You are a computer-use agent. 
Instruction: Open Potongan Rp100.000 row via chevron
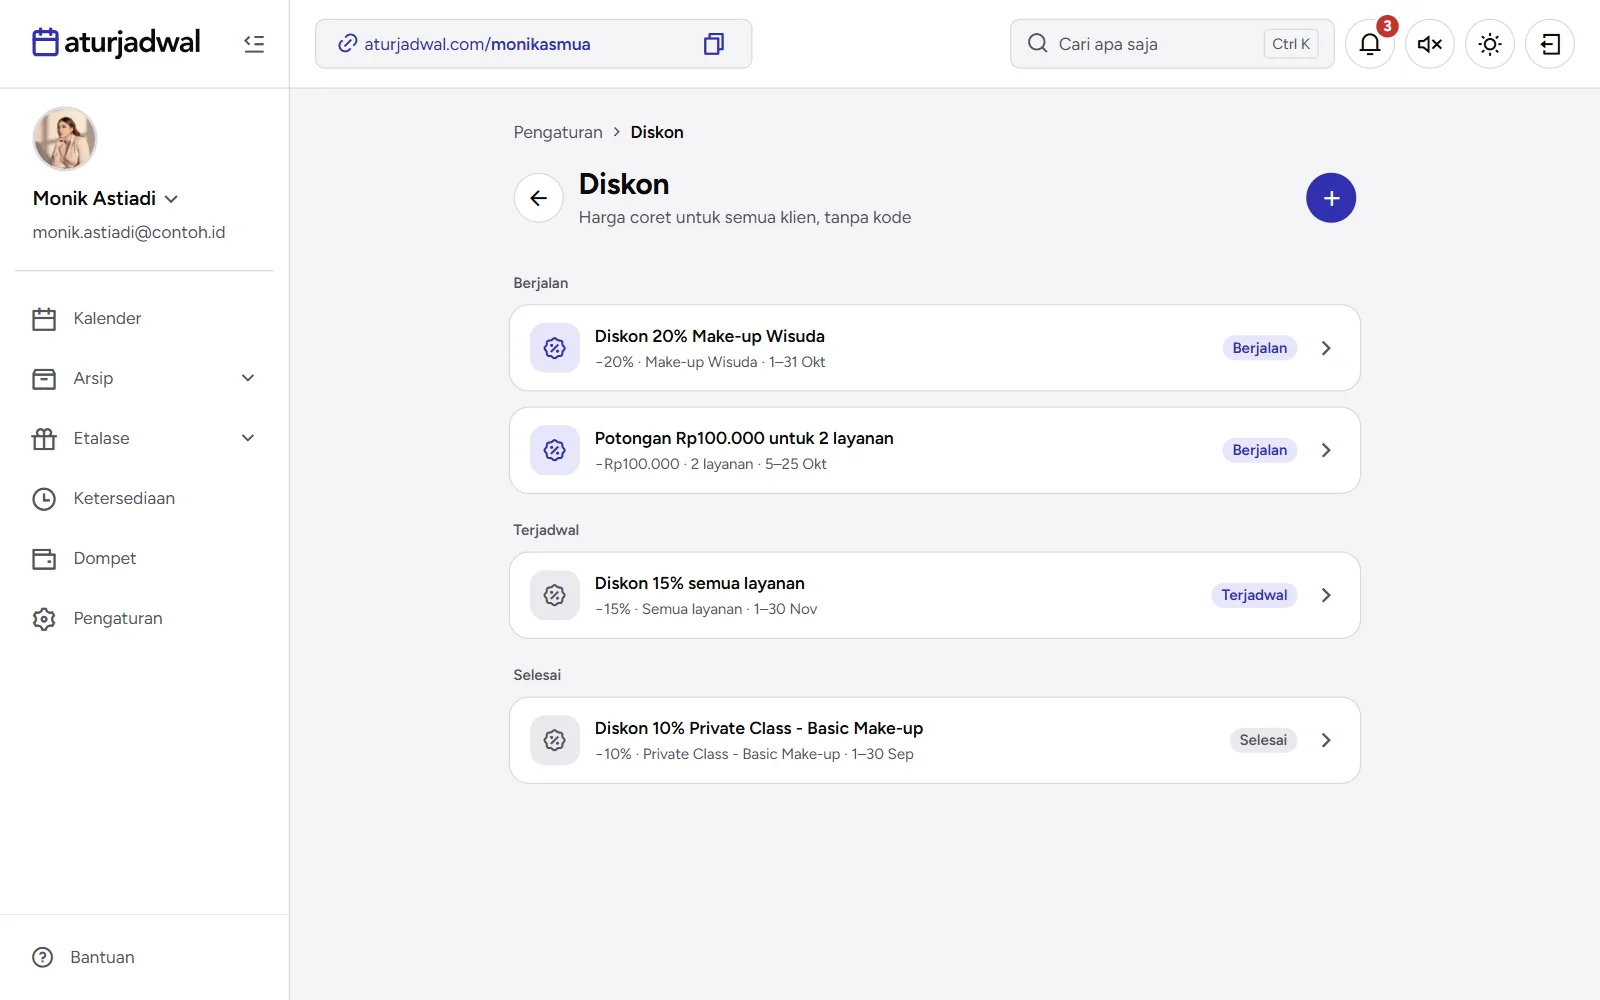pyautogui.click(x=1326, y=450)
